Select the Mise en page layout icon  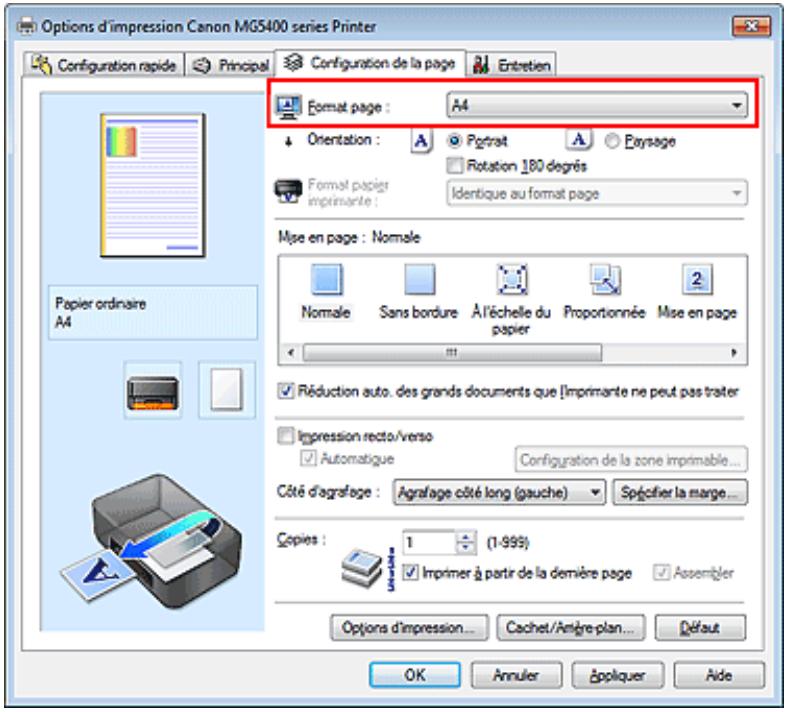point(697,279)
